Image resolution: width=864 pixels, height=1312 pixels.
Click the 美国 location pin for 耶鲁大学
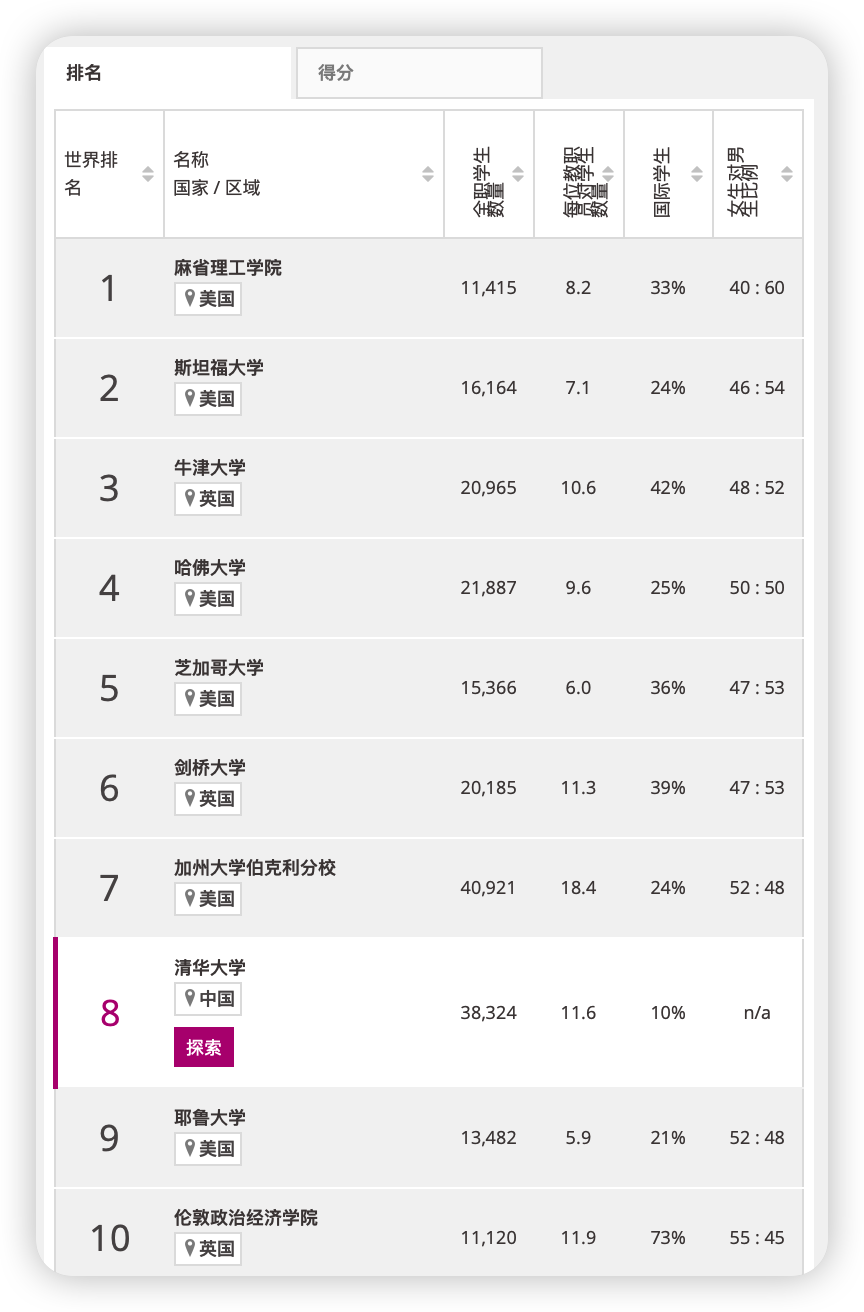(207, 1149)
